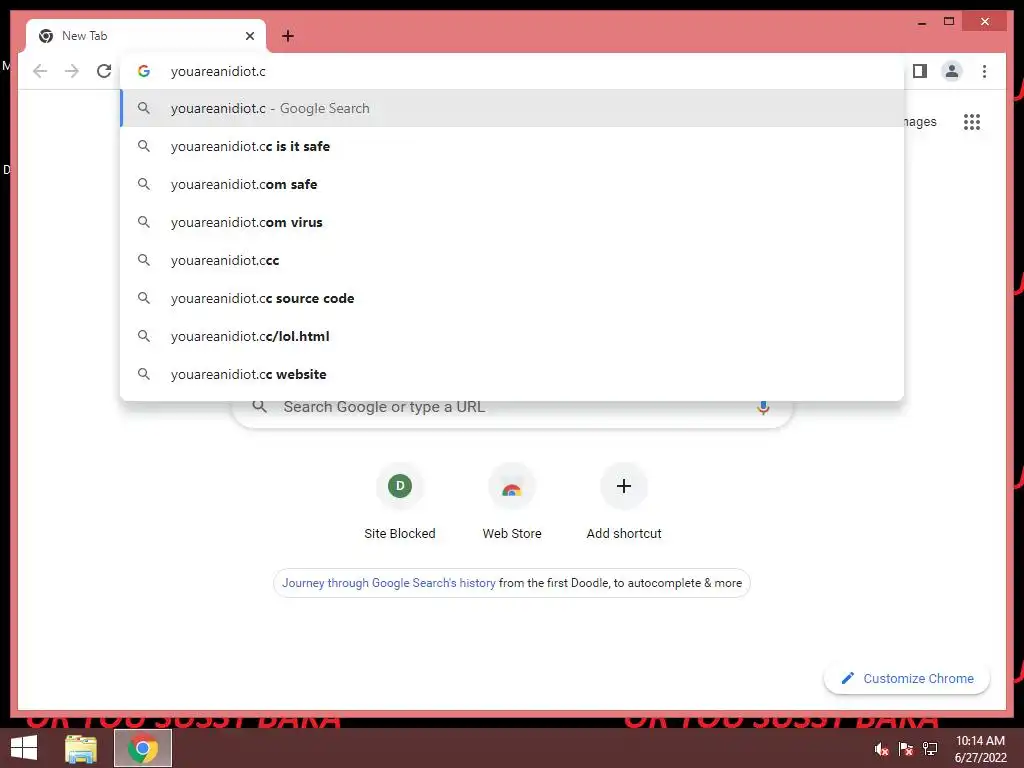Viewport: 1024px width, 768px height.
Task: Open a new tab with plus button
Action: click(x=288, y=36)
